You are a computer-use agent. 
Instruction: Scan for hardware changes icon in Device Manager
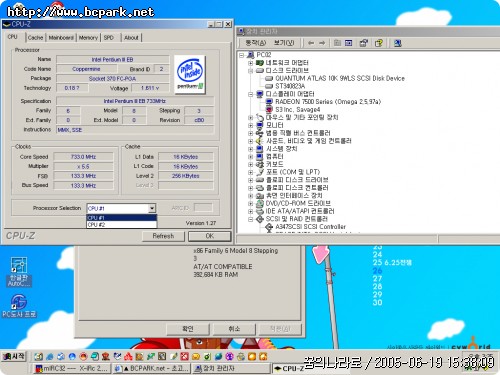[x=398, y=43]
